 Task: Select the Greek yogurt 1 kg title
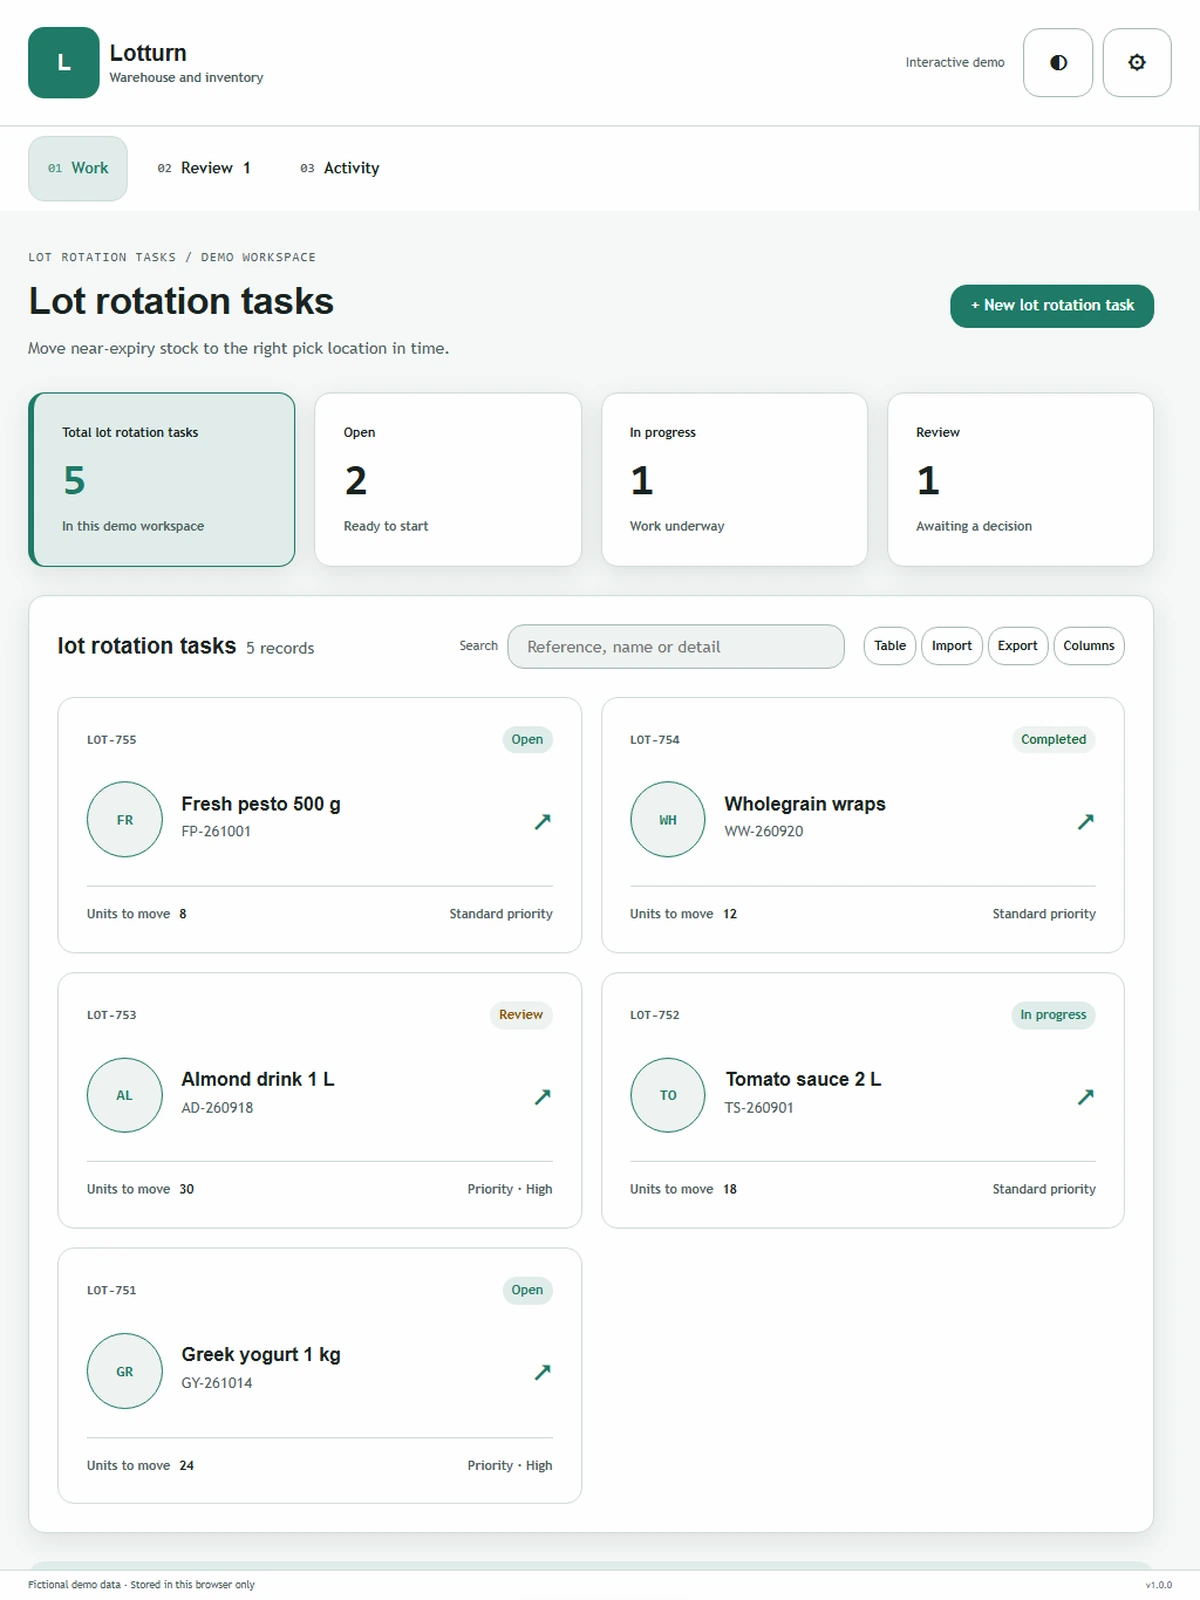pos(261,1354)
